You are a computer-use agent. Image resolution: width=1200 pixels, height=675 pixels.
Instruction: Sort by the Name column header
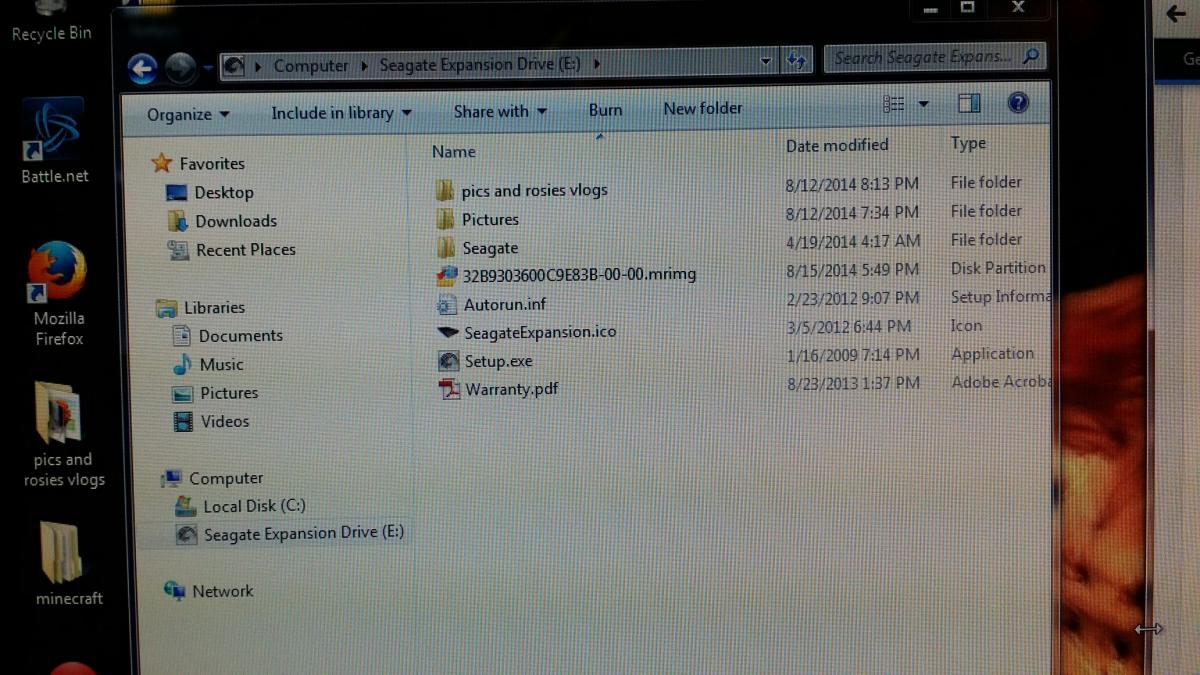[x=454, y=152]
